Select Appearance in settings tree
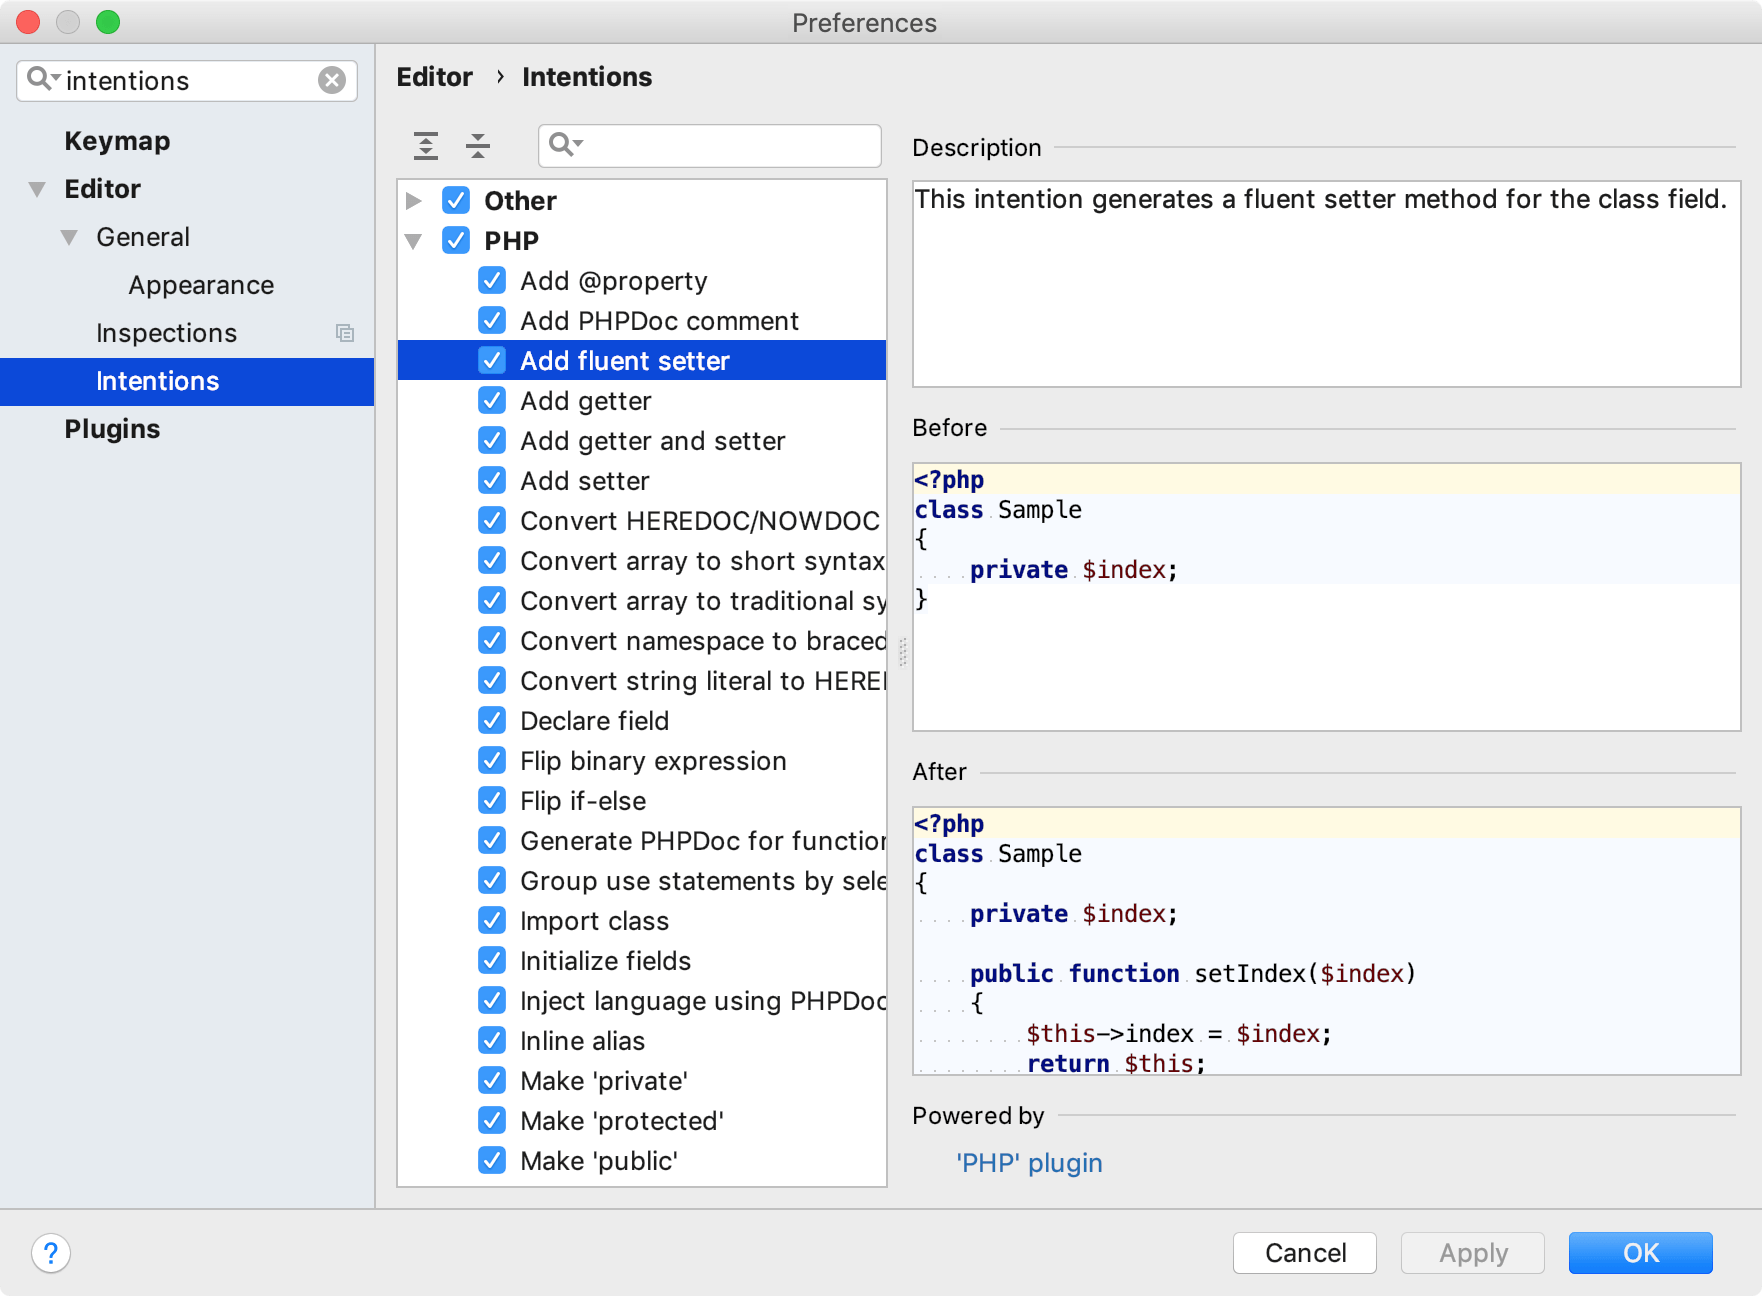 [201, 285]
